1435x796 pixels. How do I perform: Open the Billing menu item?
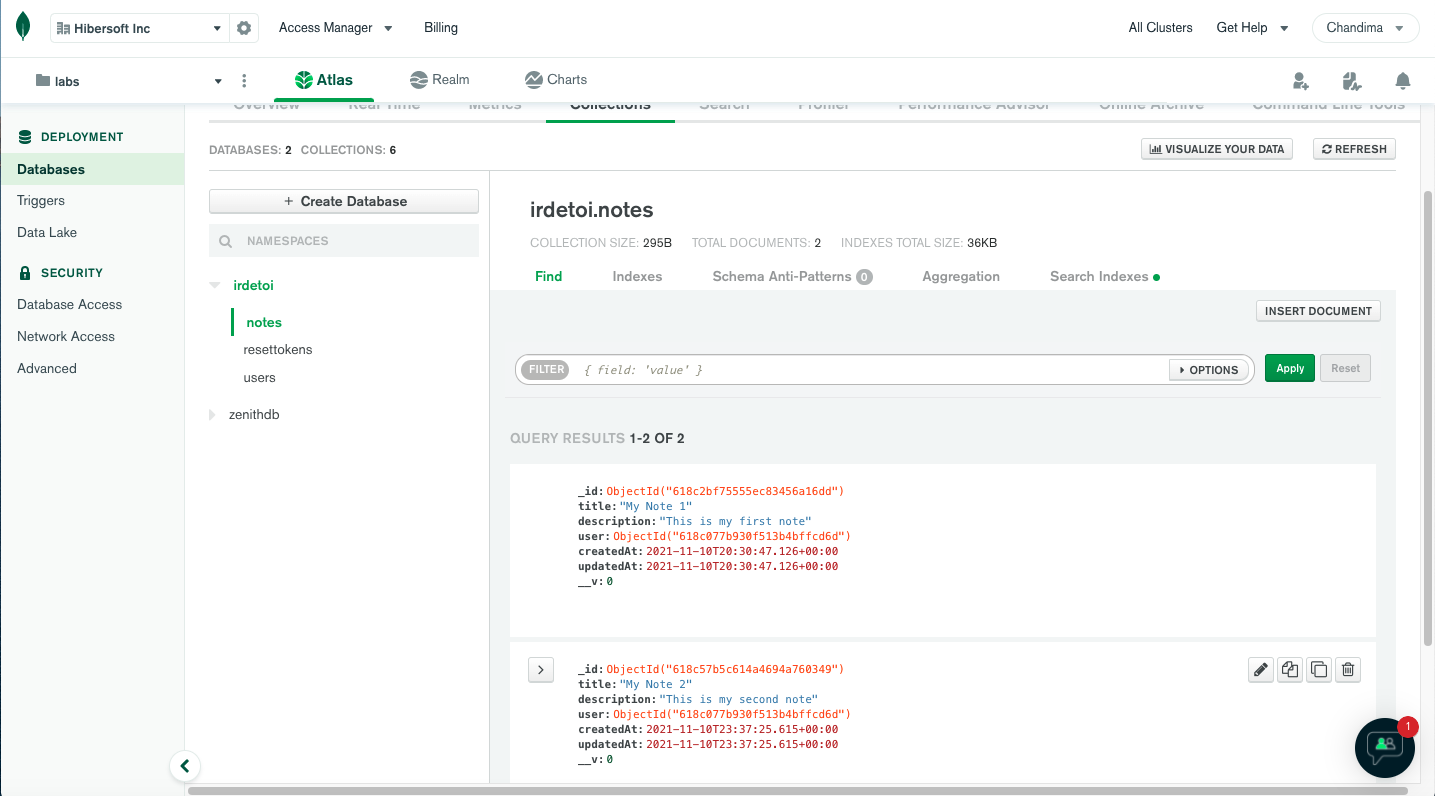[440, 28]
